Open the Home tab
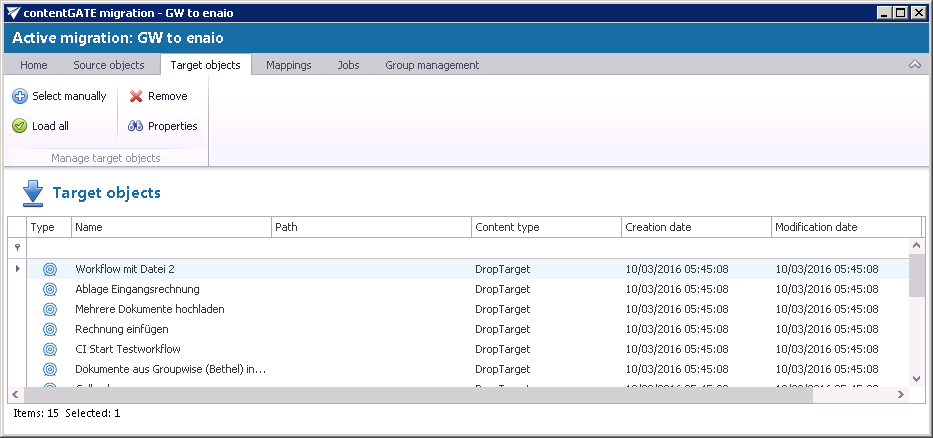The width and height of the screenshot is (933, 438). [34, 65]
